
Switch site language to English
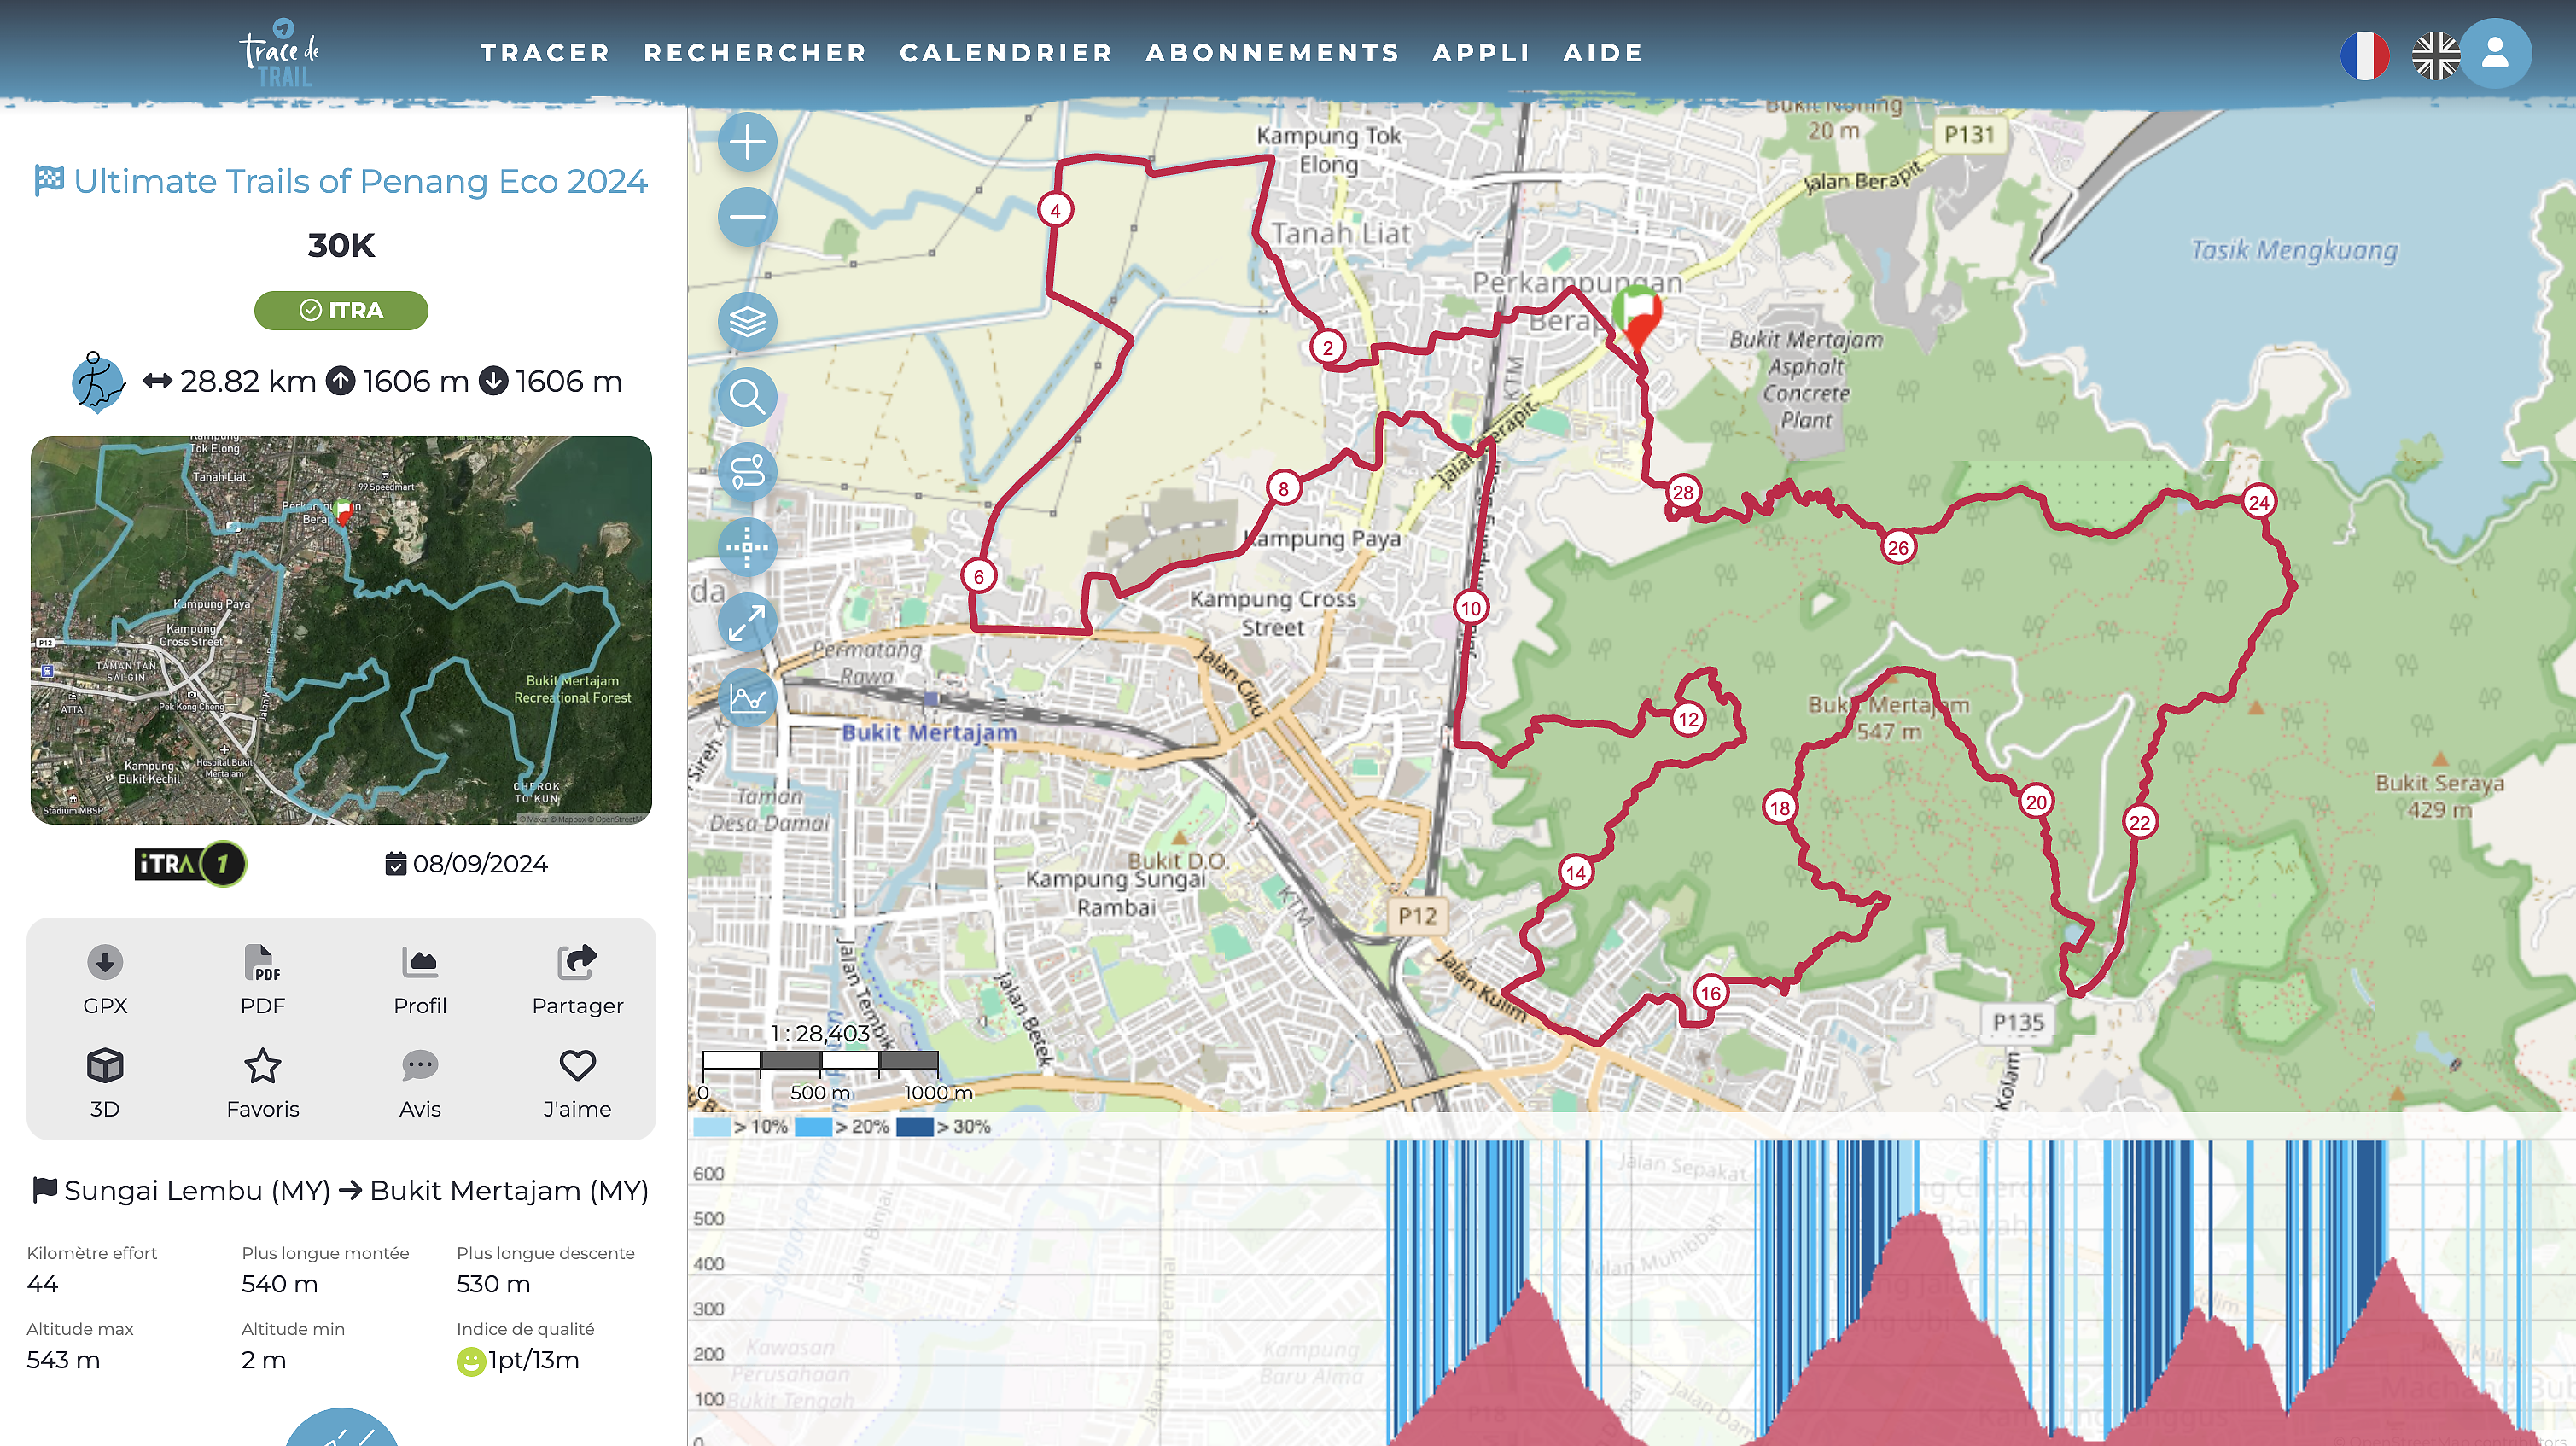tap(2437, 55)
